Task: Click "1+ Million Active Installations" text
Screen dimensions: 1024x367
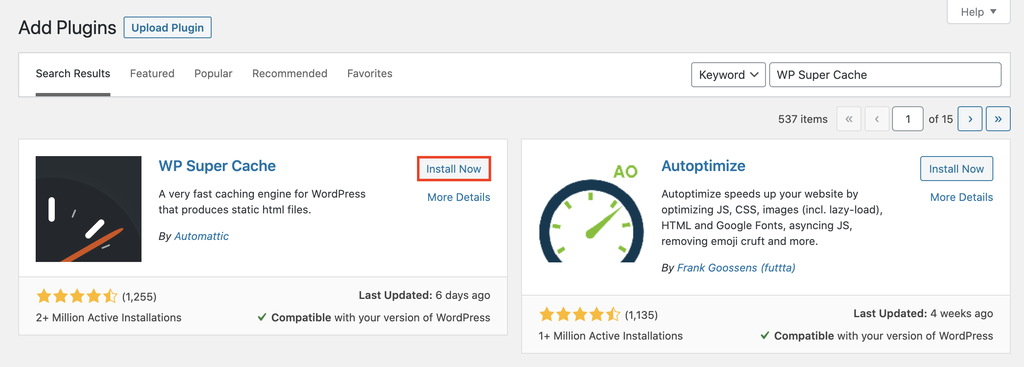Action: tap(611, 336)
